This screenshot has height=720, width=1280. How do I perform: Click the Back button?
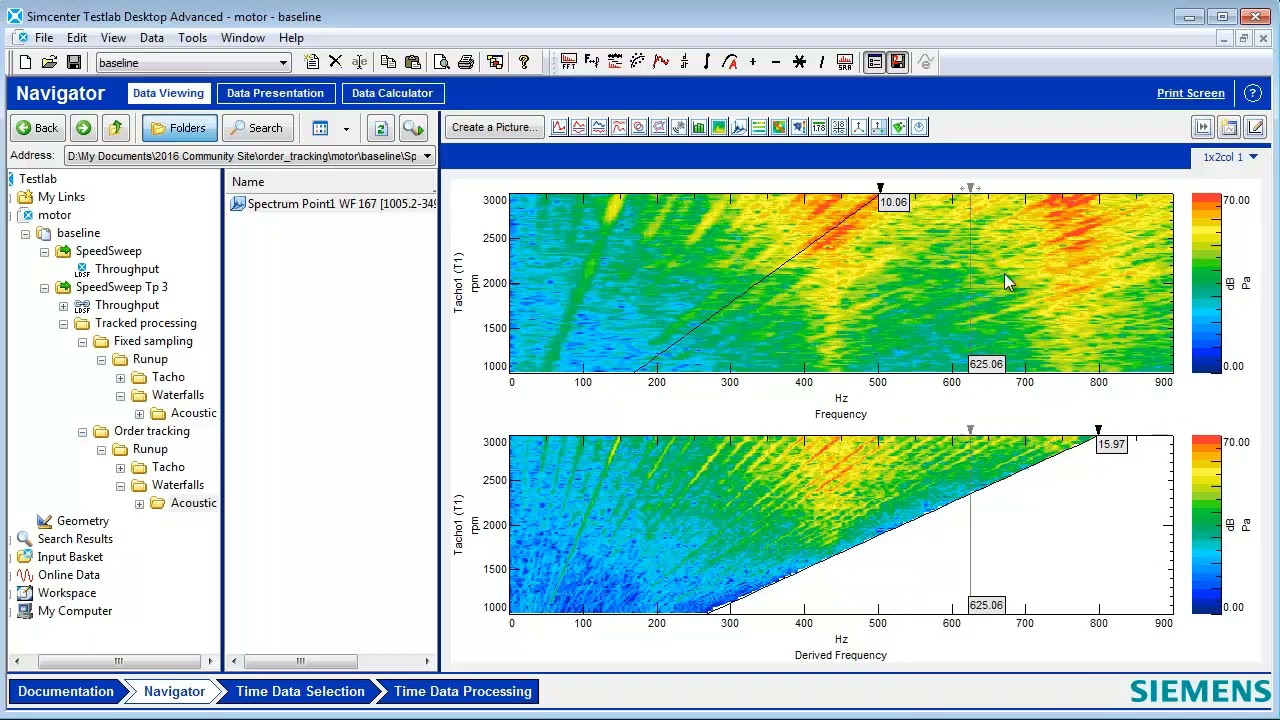pos(37,128)
